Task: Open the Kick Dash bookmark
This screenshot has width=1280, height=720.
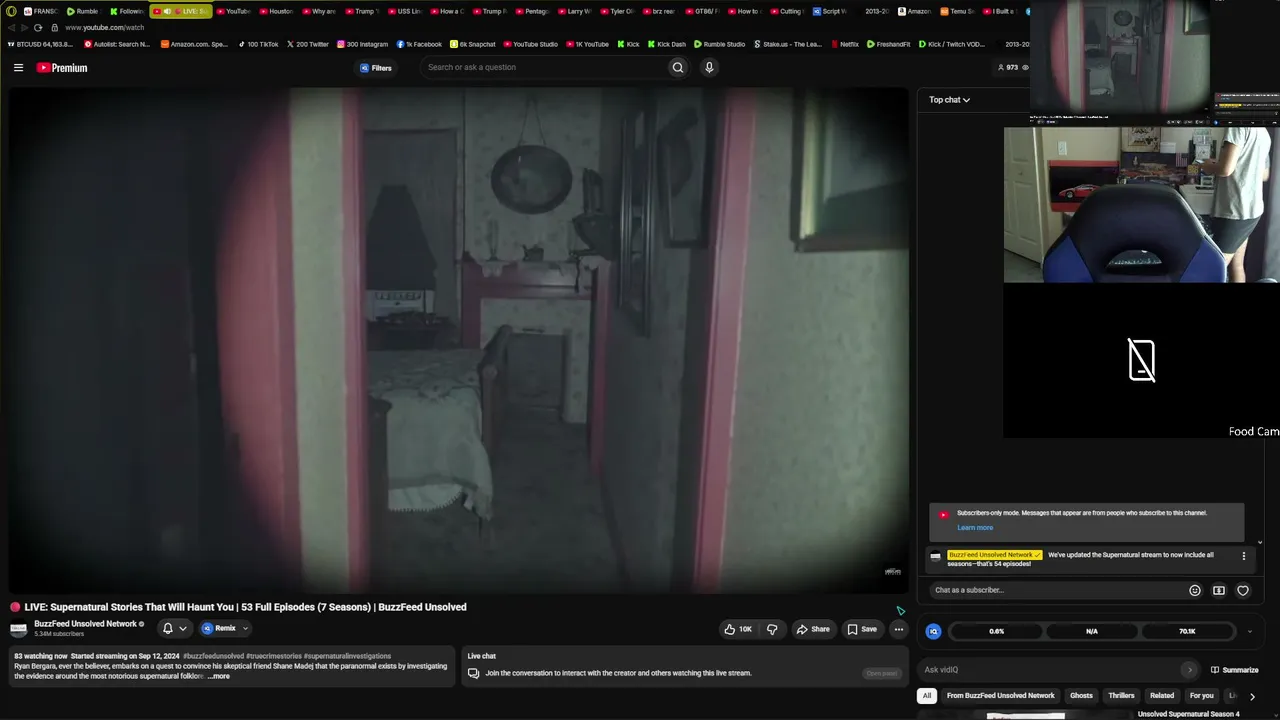Action: click(x=666, y=44)
